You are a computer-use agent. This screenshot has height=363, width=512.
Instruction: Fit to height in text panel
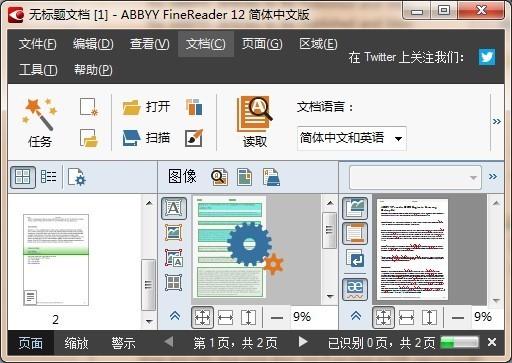tap(429, 317)
